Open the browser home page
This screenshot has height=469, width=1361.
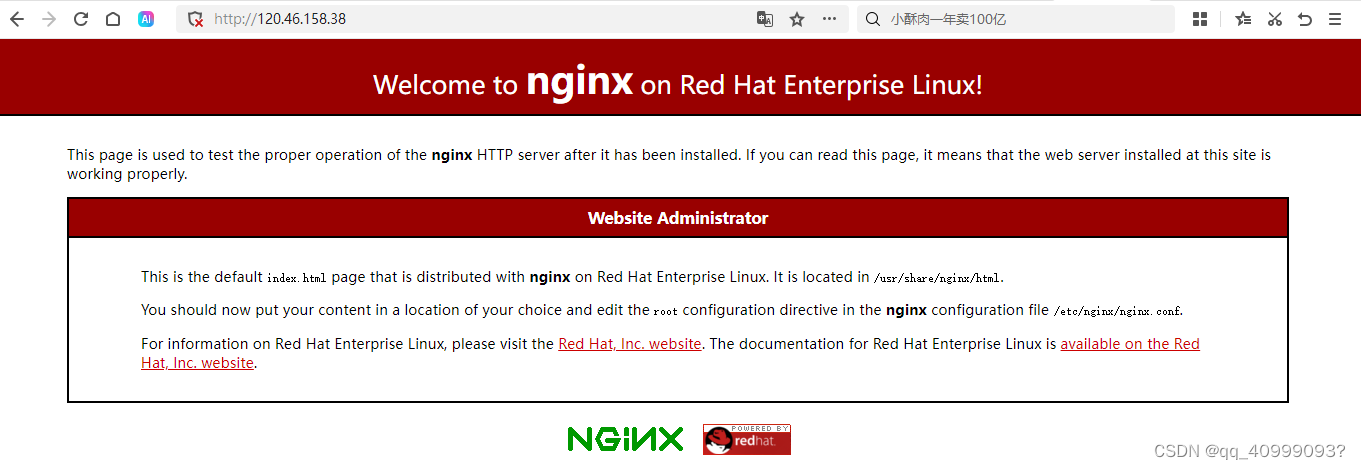(113, 19)
